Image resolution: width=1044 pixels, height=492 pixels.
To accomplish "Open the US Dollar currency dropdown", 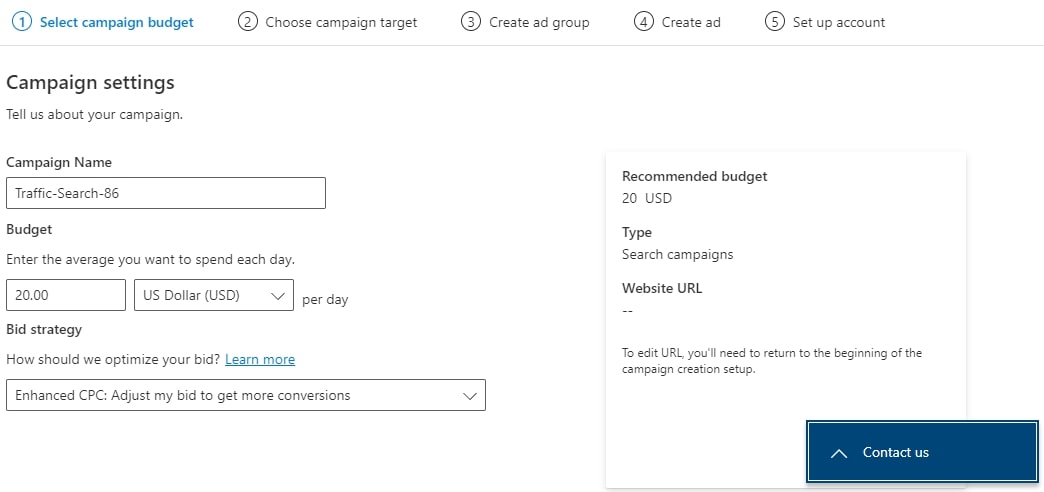I will pyautogui.click(x=214, y=295).
